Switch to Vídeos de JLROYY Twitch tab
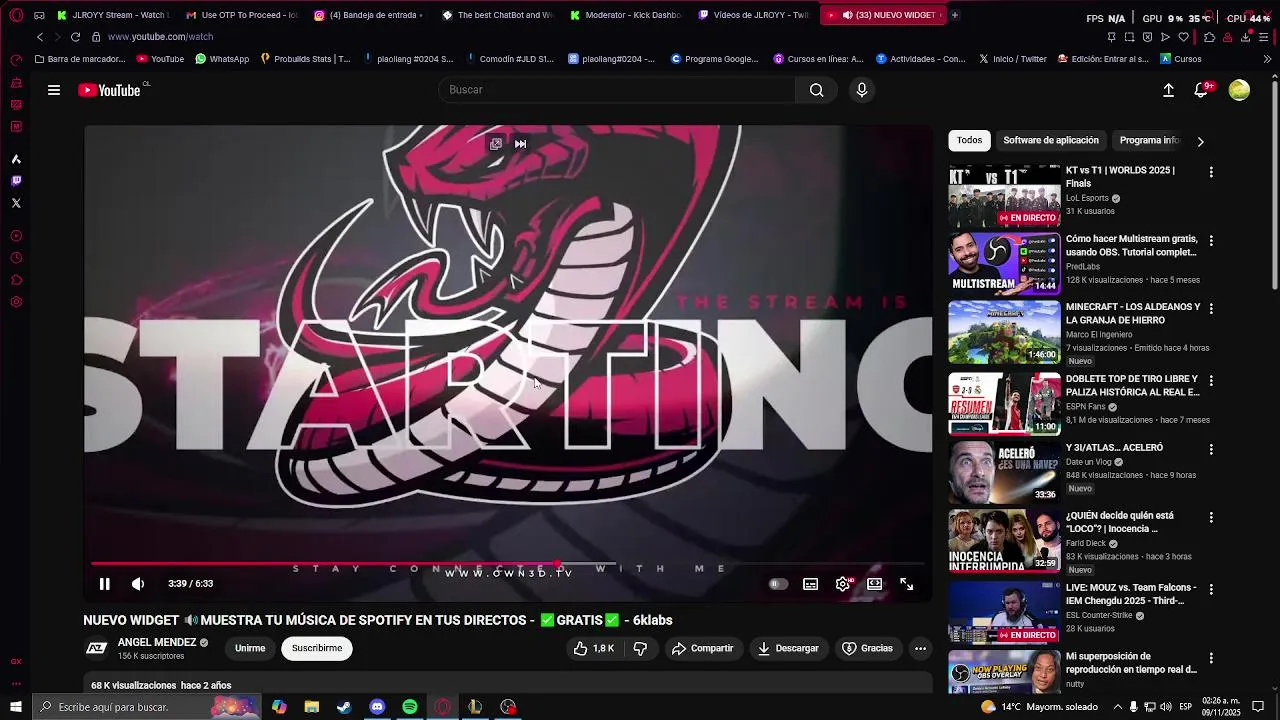The width and height of the screenshot is (1280, 720). [753, 15]
